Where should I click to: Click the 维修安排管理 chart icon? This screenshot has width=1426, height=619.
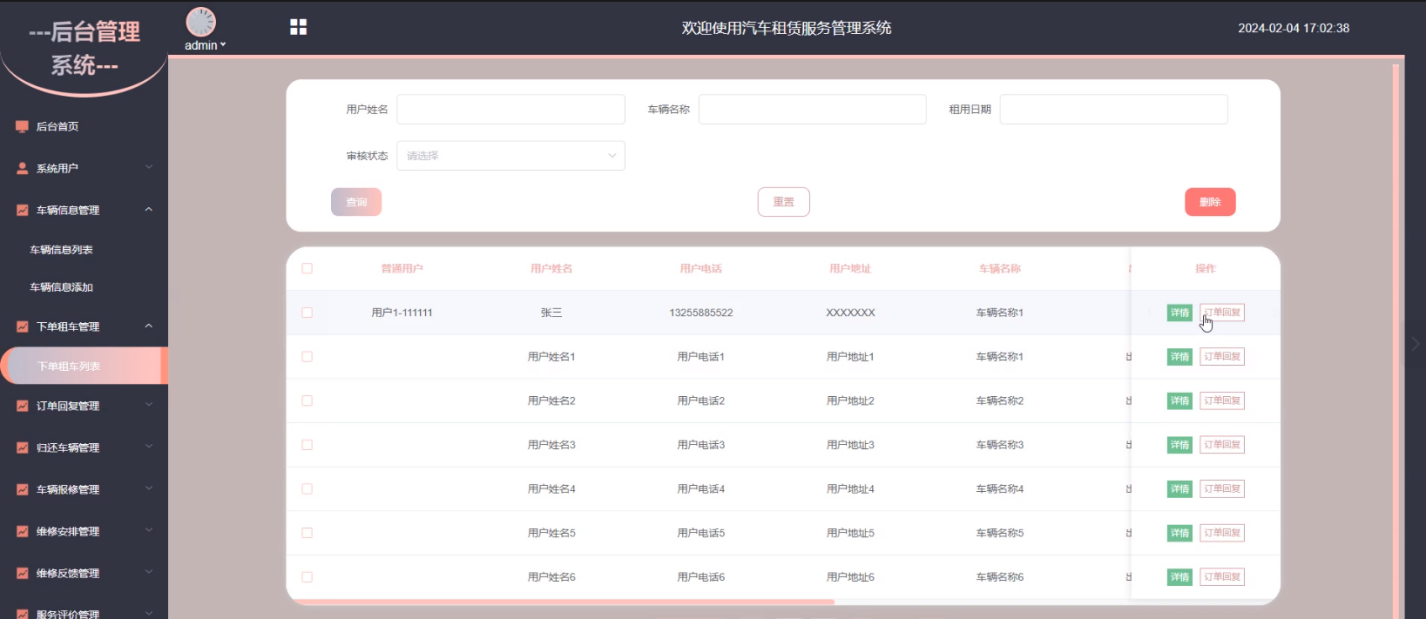22,532
